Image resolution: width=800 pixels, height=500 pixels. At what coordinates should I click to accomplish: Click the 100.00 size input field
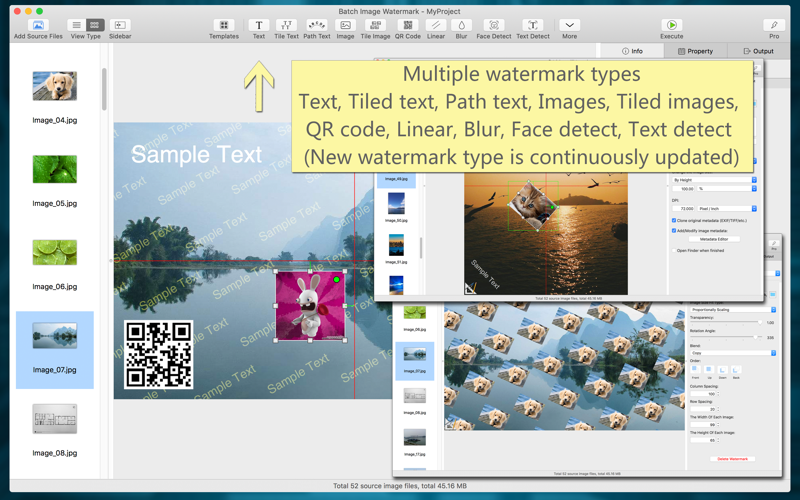(684, 189)
